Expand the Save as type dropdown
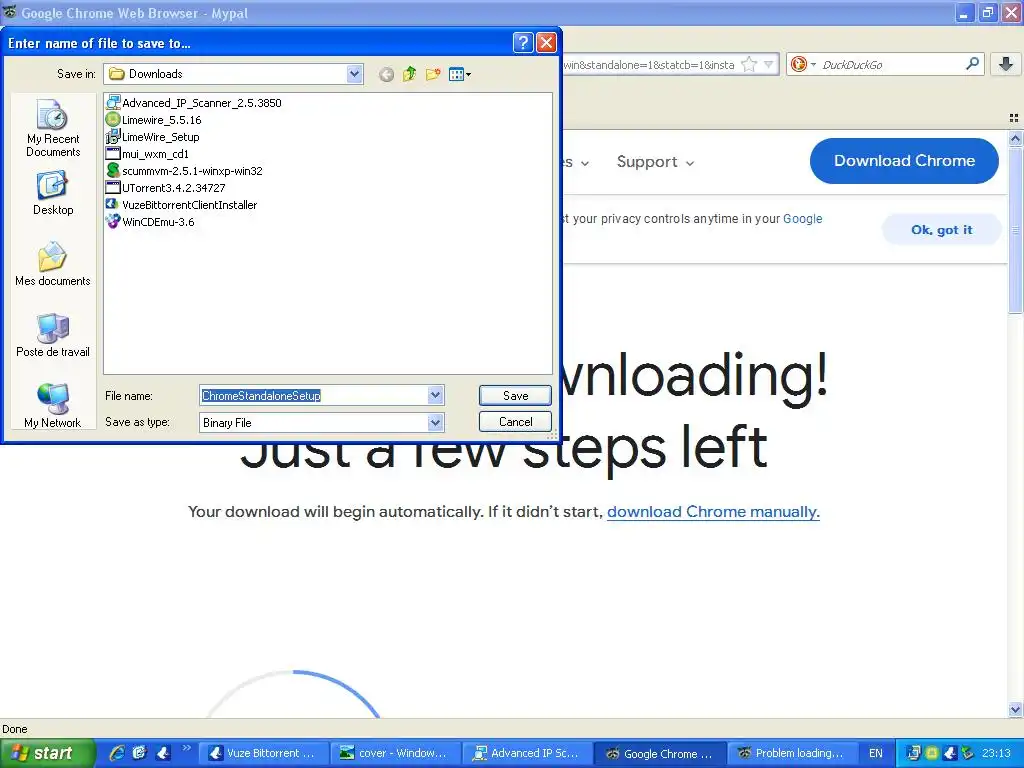This screenshot has height=768, width=1024. (436, 423)
